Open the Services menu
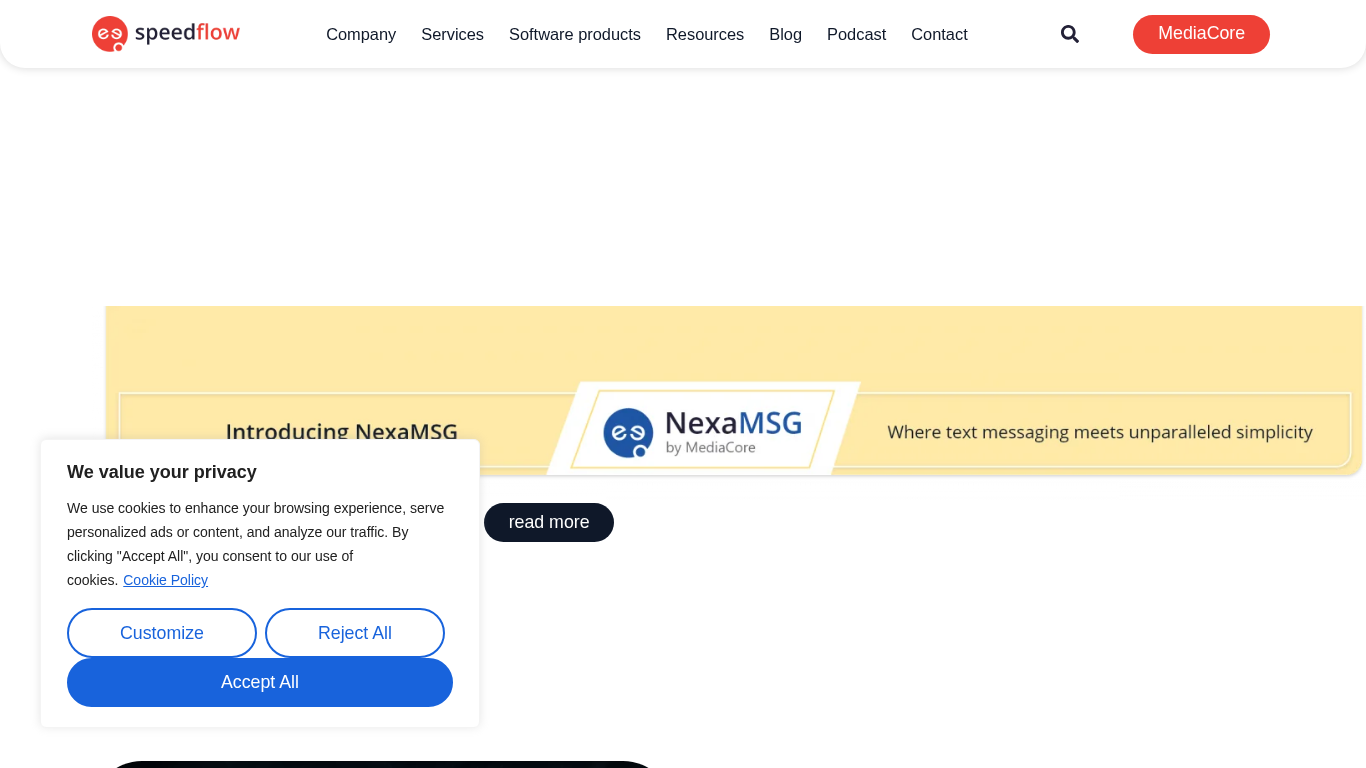 pyautogui.click(x=452, y=34)
